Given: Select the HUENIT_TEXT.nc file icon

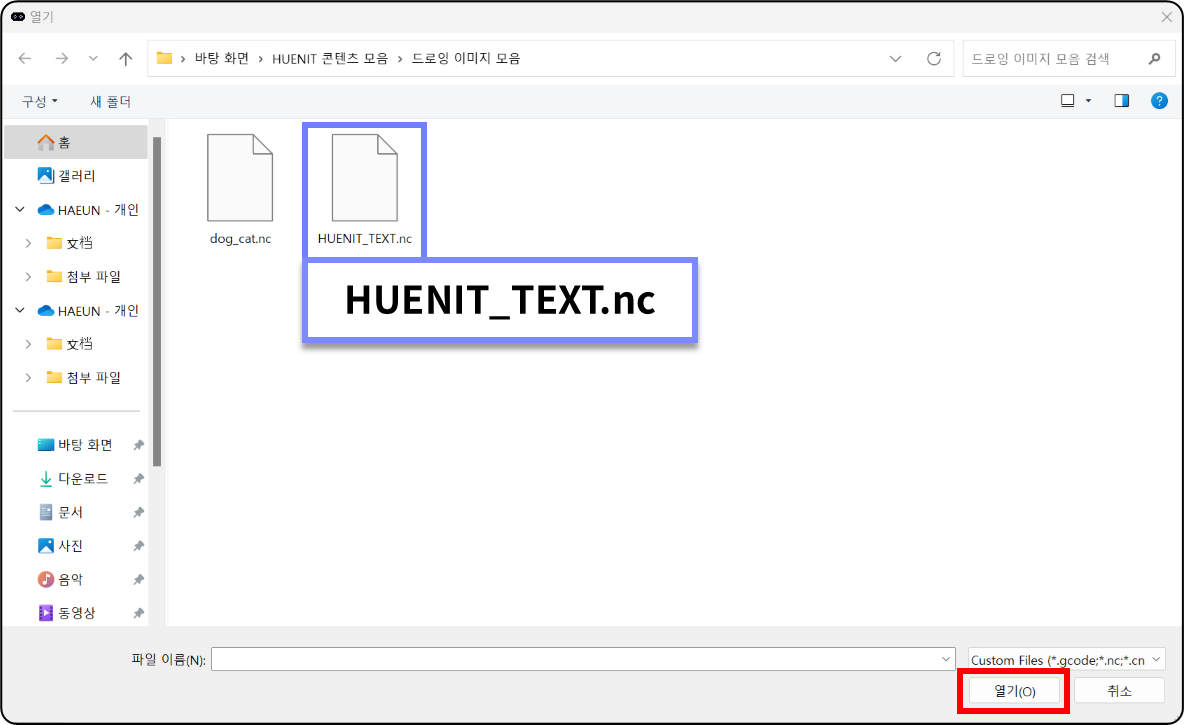Looking at the screenshot, I should tap(365, 180).
